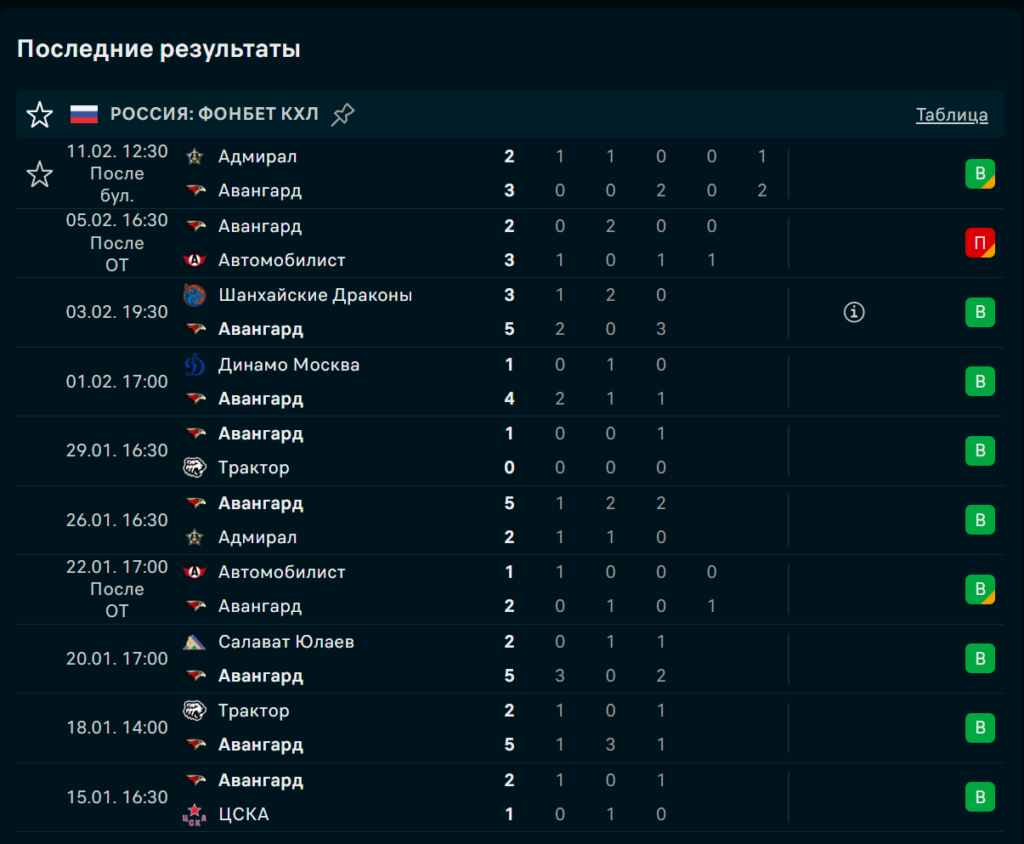Select the Динамо Москва team name

tap(289, 365)
